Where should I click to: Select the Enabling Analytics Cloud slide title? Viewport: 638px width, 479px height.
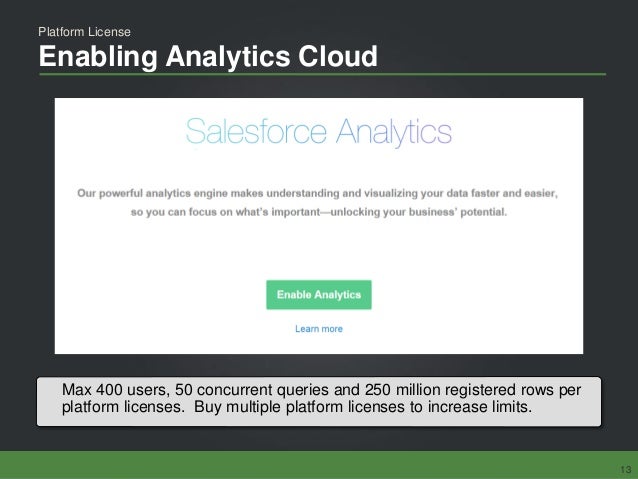(208, 56)
